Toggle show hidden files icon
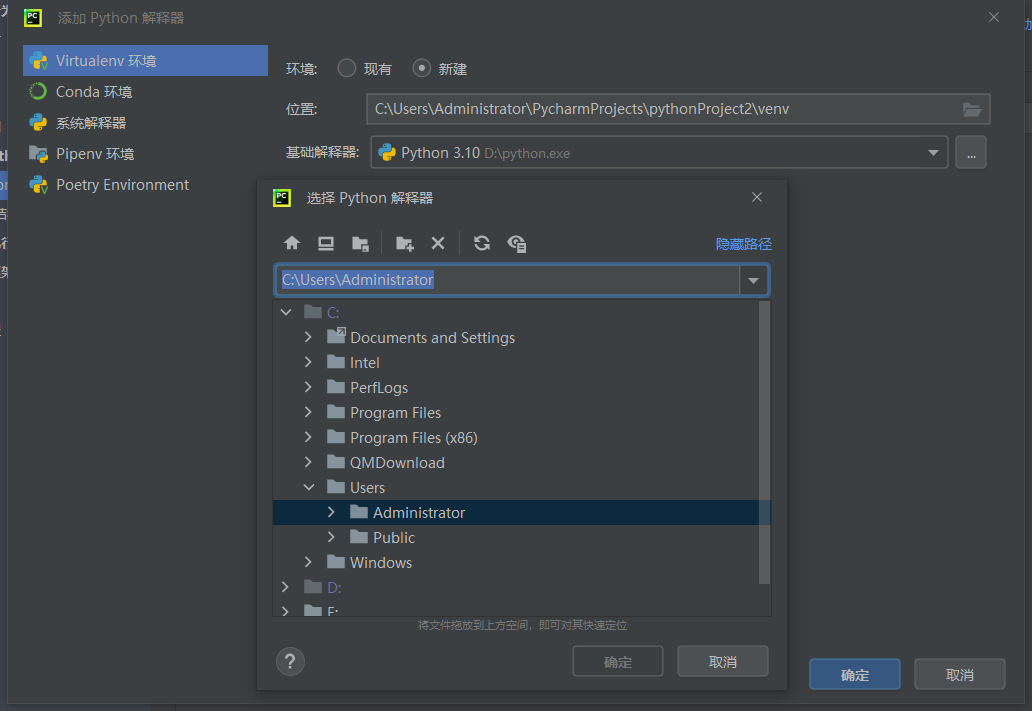The width and height of the screenshot is (1032, 711). 517,244
